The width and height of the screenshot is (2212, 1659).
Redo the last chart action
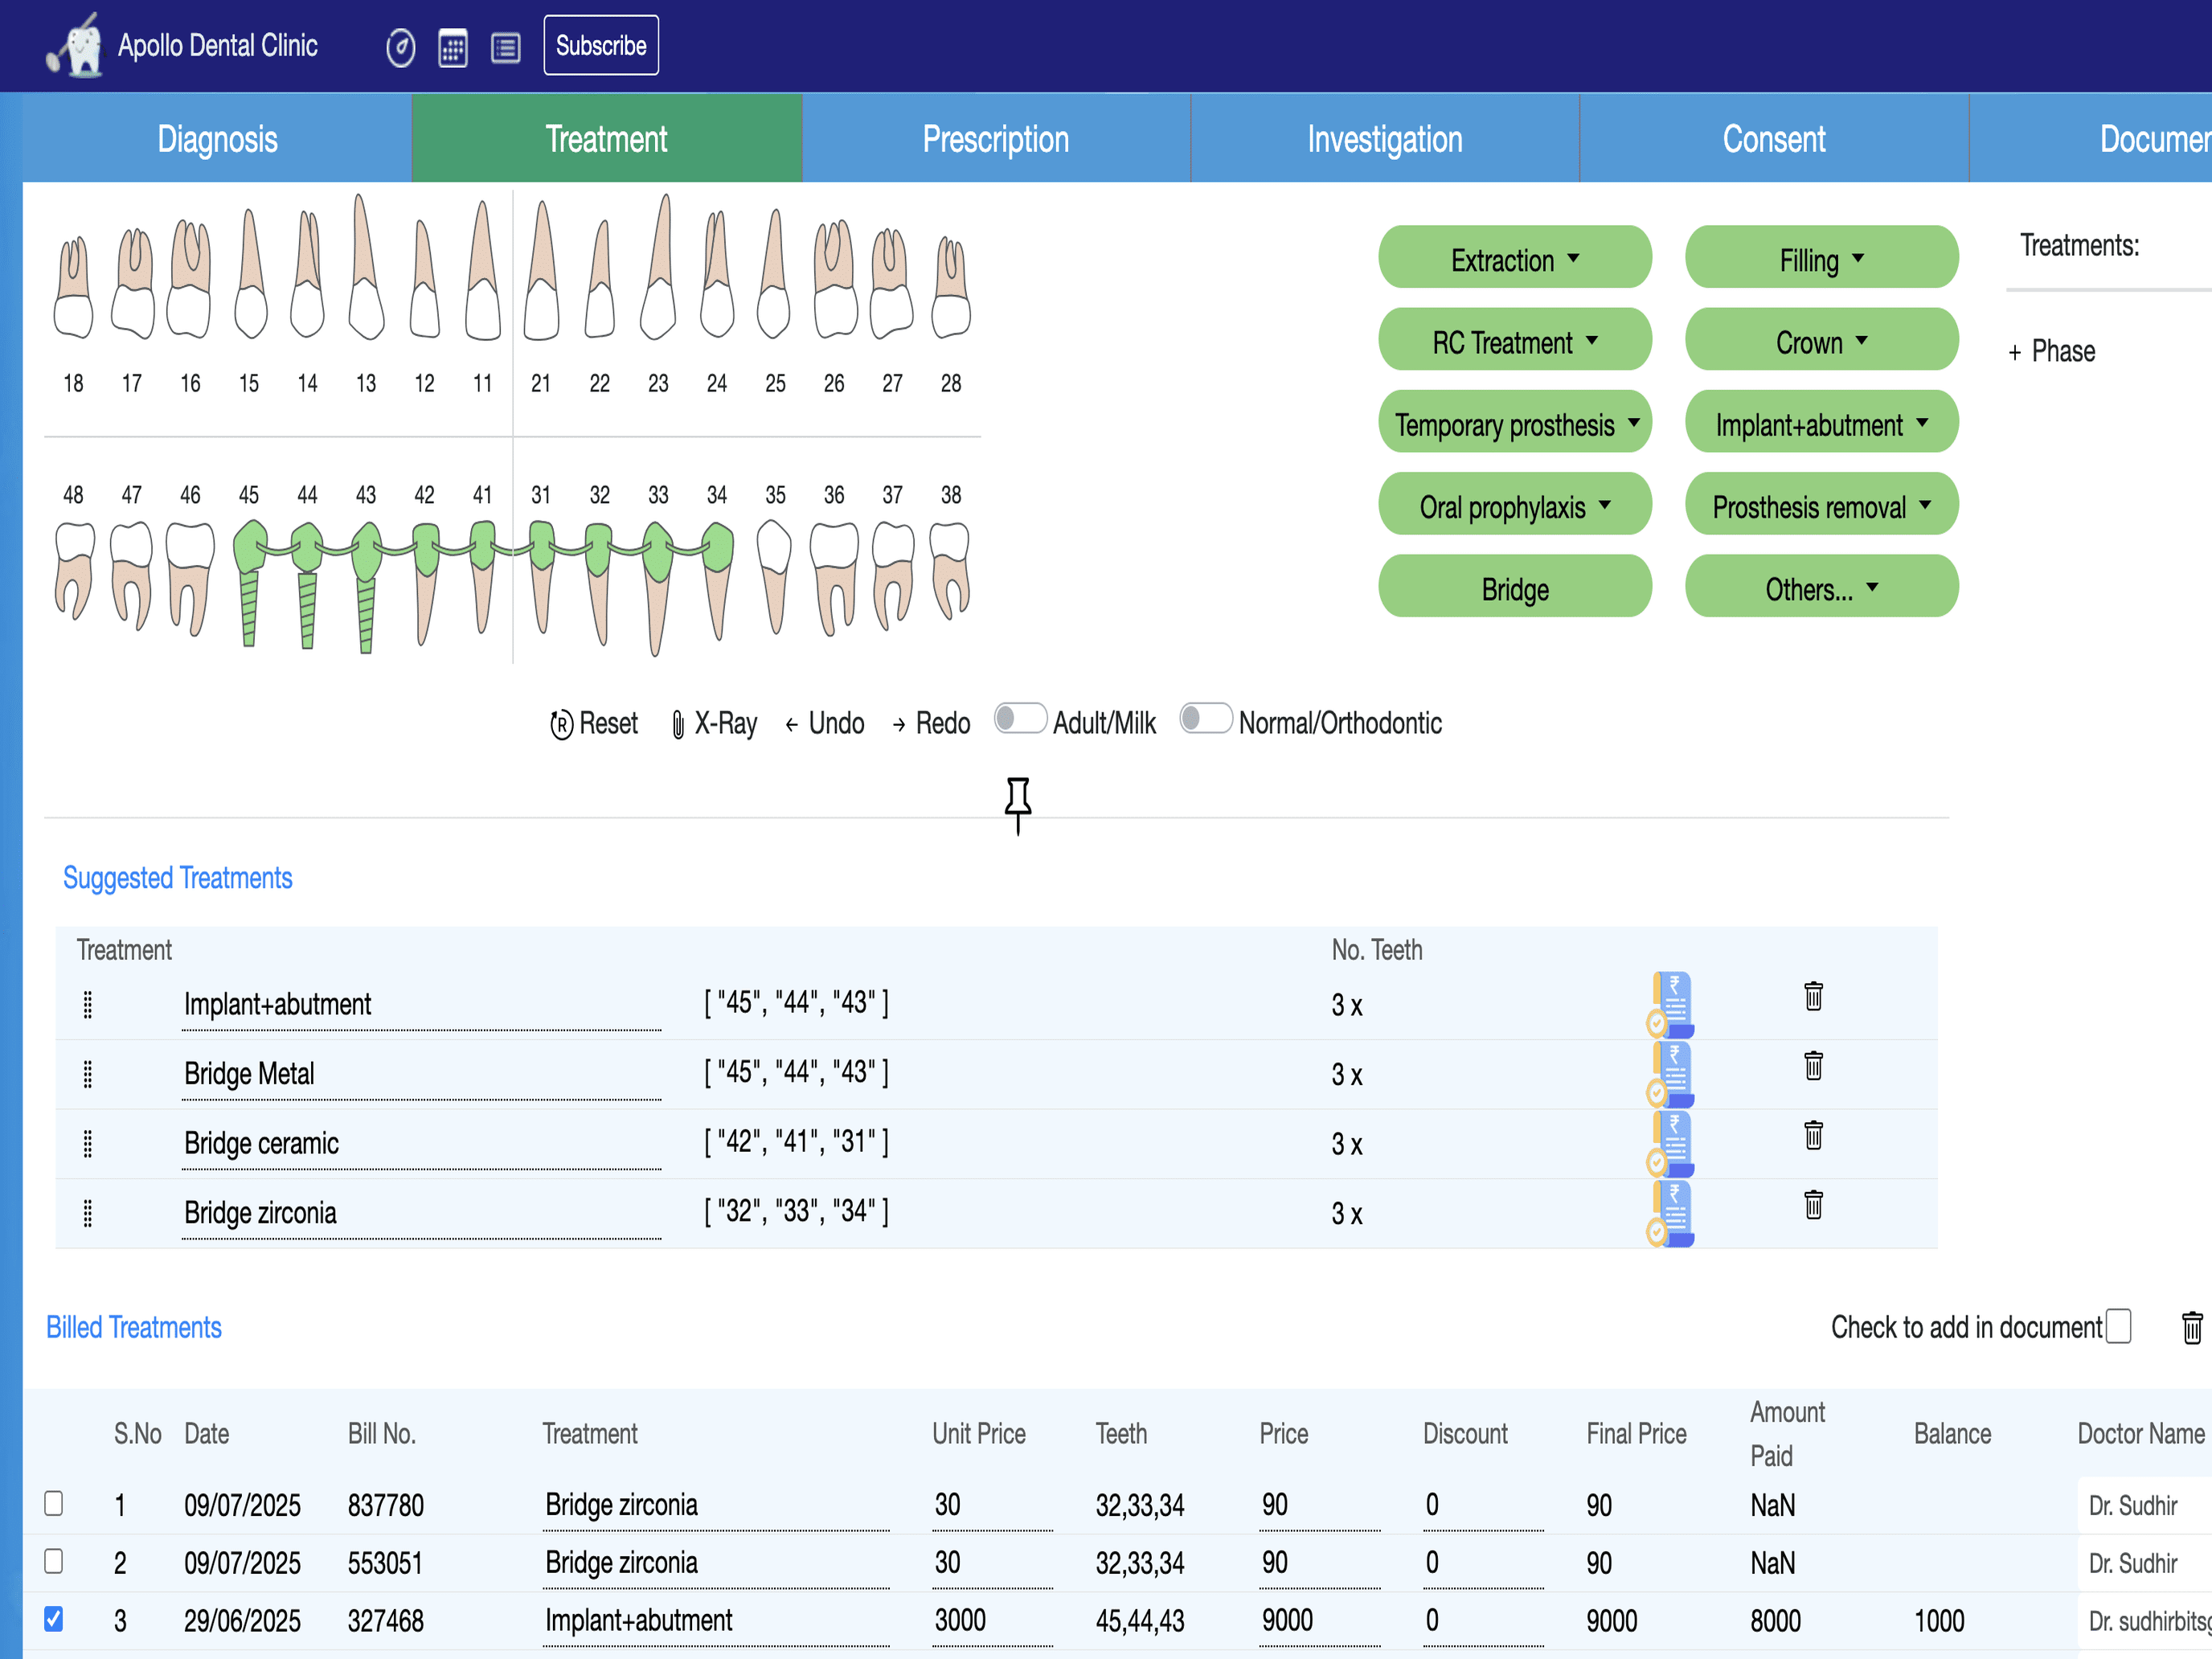(931, 723)
